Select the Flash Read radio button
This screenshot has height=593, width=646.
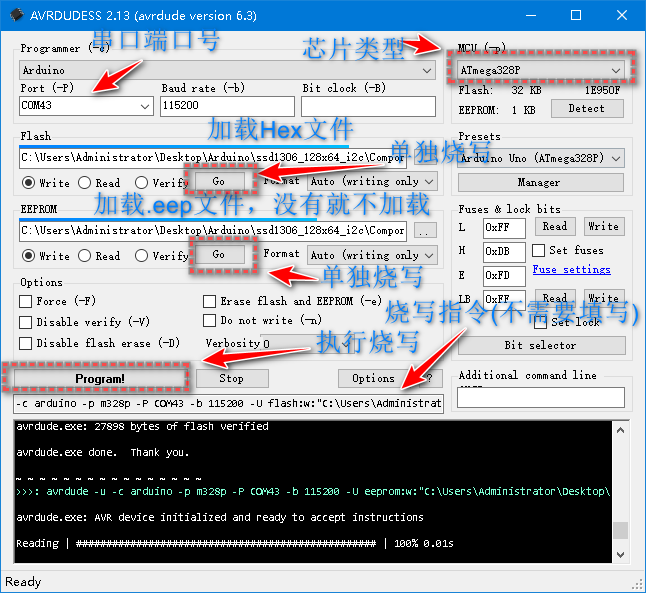84,183
